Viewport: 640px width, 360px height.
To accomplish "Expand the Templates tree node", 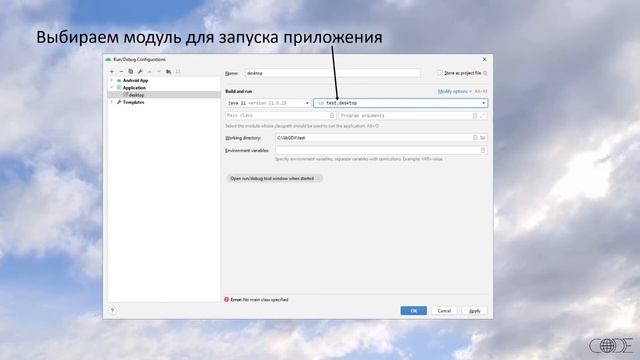I will (x=111, y=102).
